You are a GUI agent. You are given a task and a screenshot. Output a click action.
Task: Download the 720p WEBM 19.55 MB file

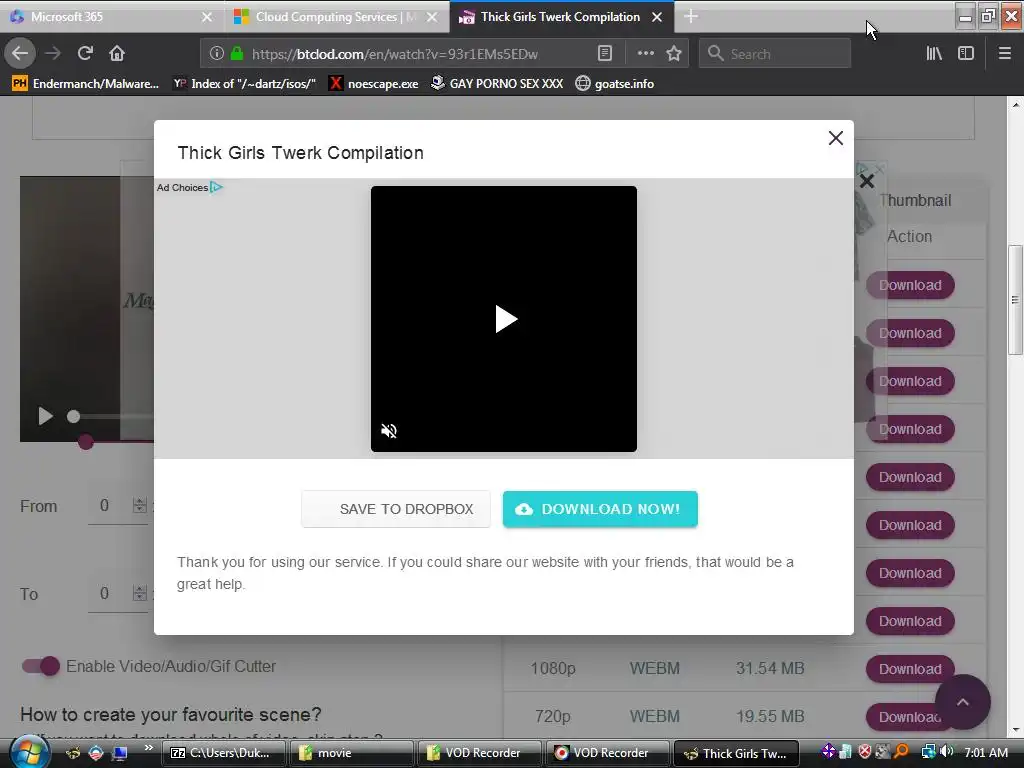tap(910, 717)
